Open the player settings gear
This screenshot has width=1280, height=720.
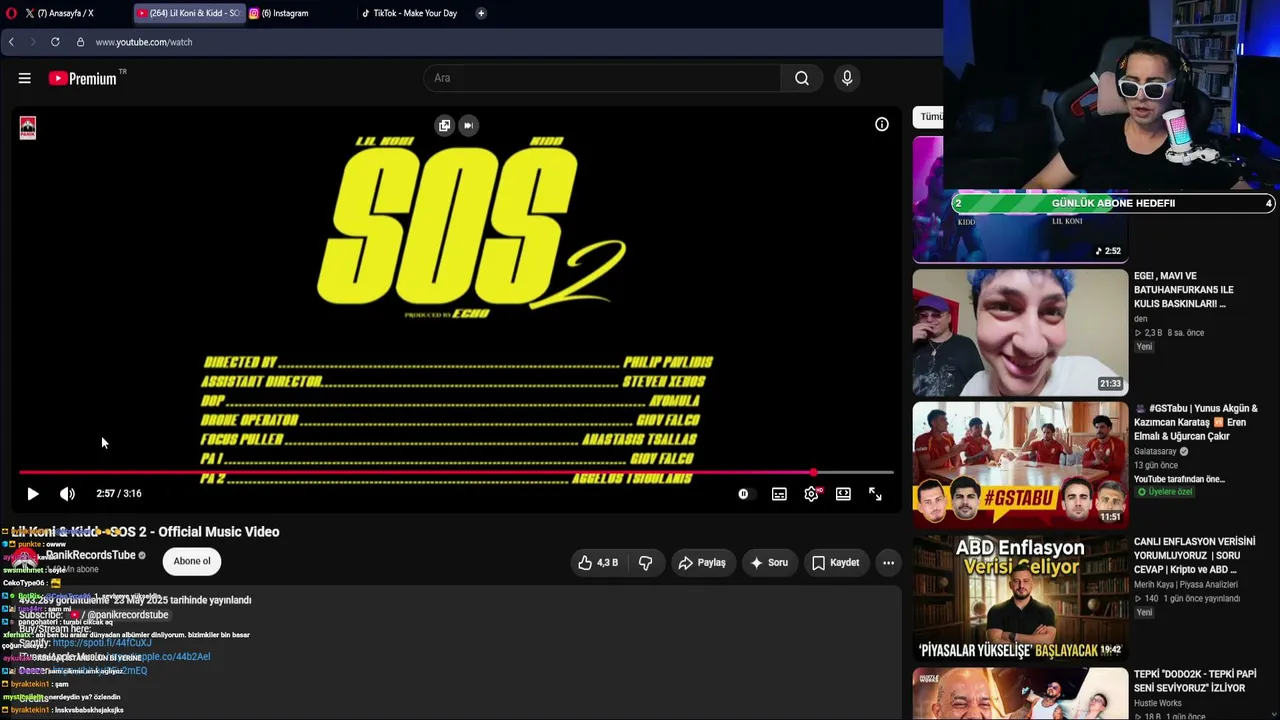tap(811, 494)
